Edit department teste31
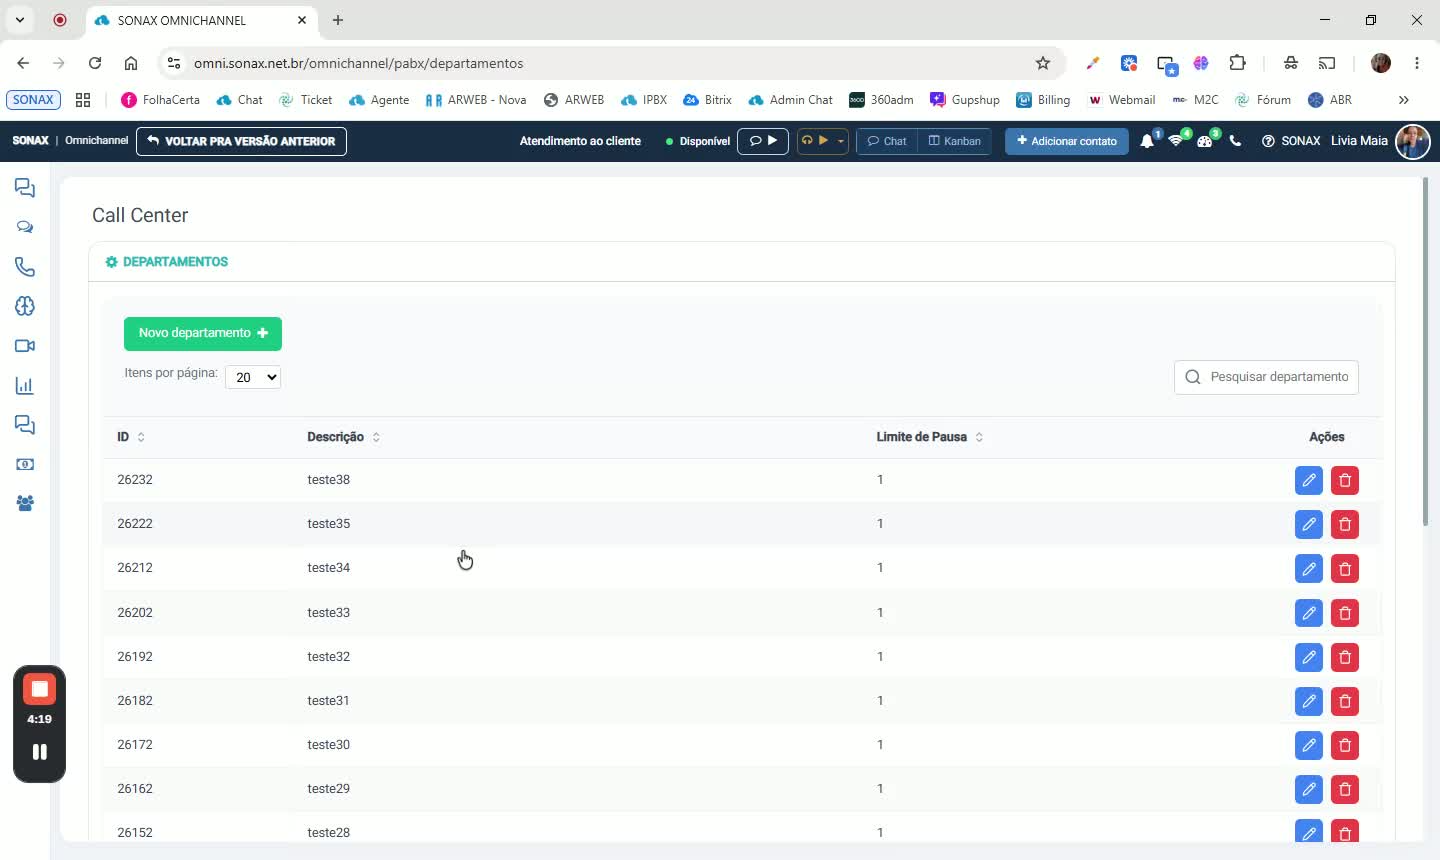Viewport: 1440px width, 860px height. (1308, 701)
